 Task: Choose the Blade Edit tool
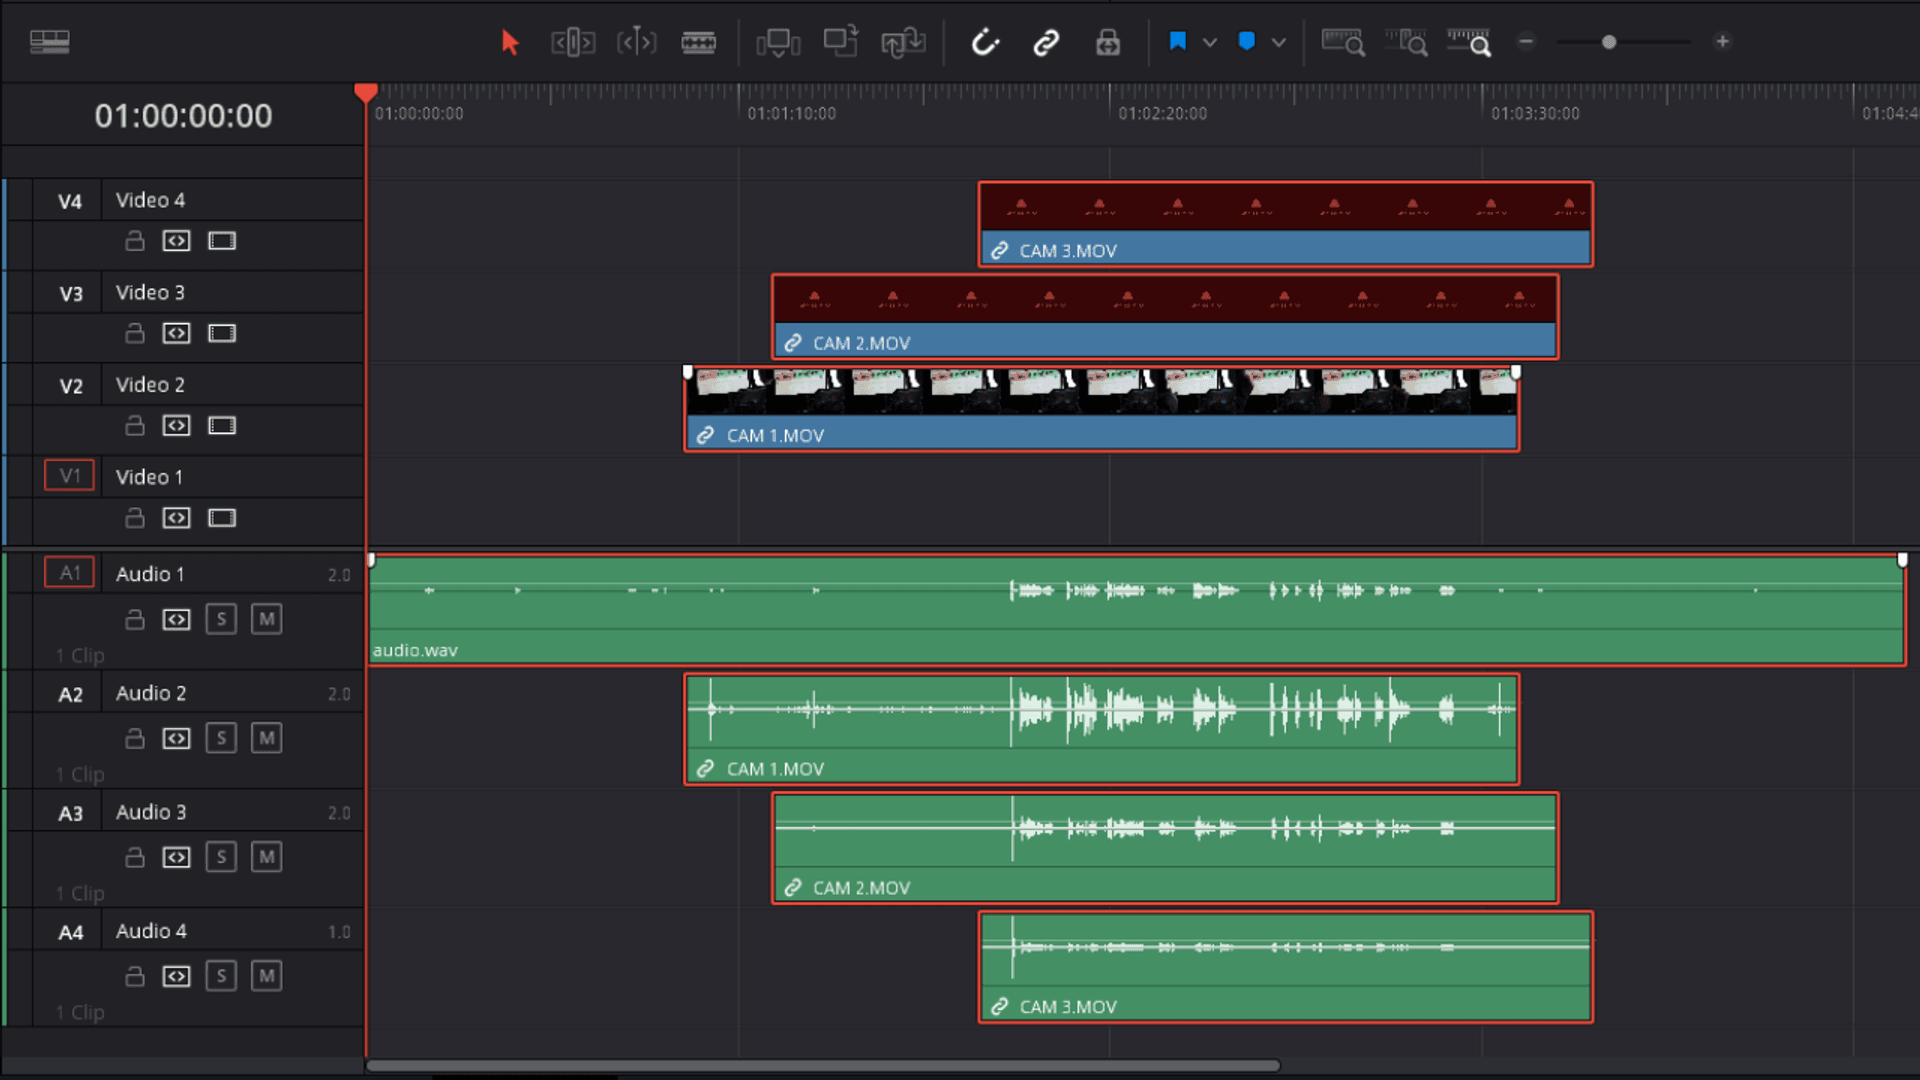(698, 42)
